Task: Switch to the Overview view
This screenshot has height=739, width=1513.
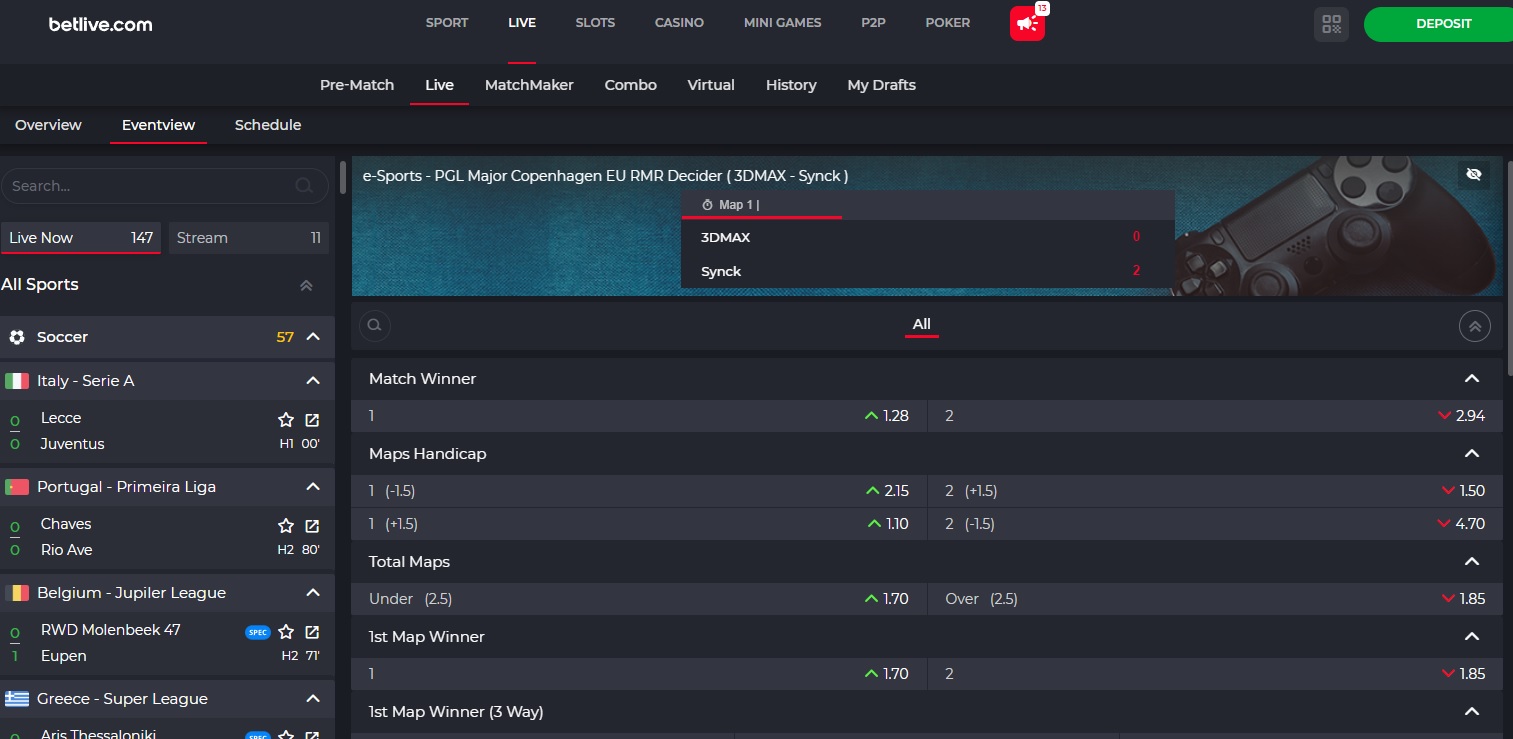Action: coord(48,125)
